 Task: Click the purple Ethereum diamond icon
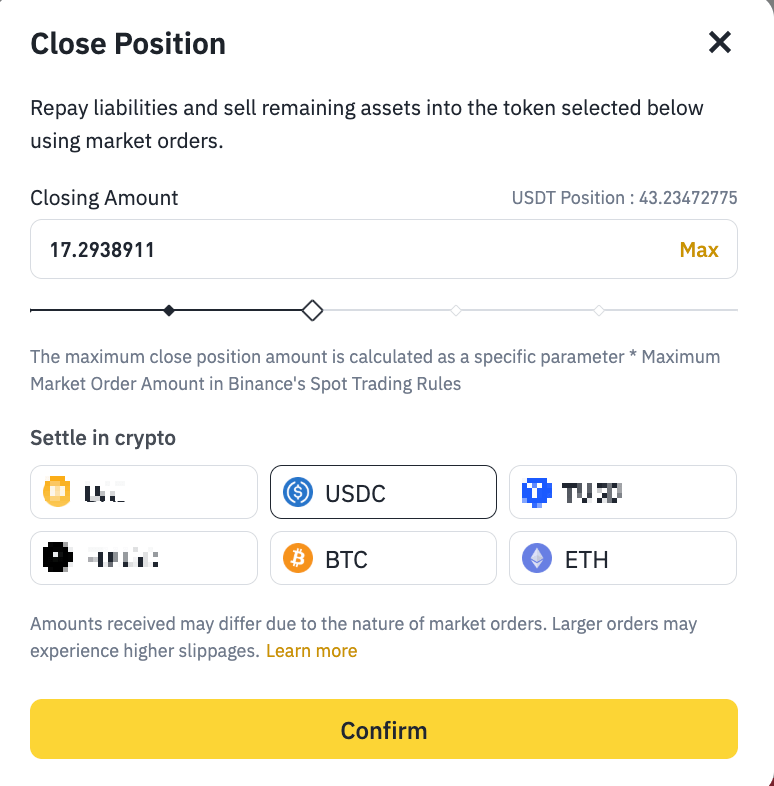point(537,558)
